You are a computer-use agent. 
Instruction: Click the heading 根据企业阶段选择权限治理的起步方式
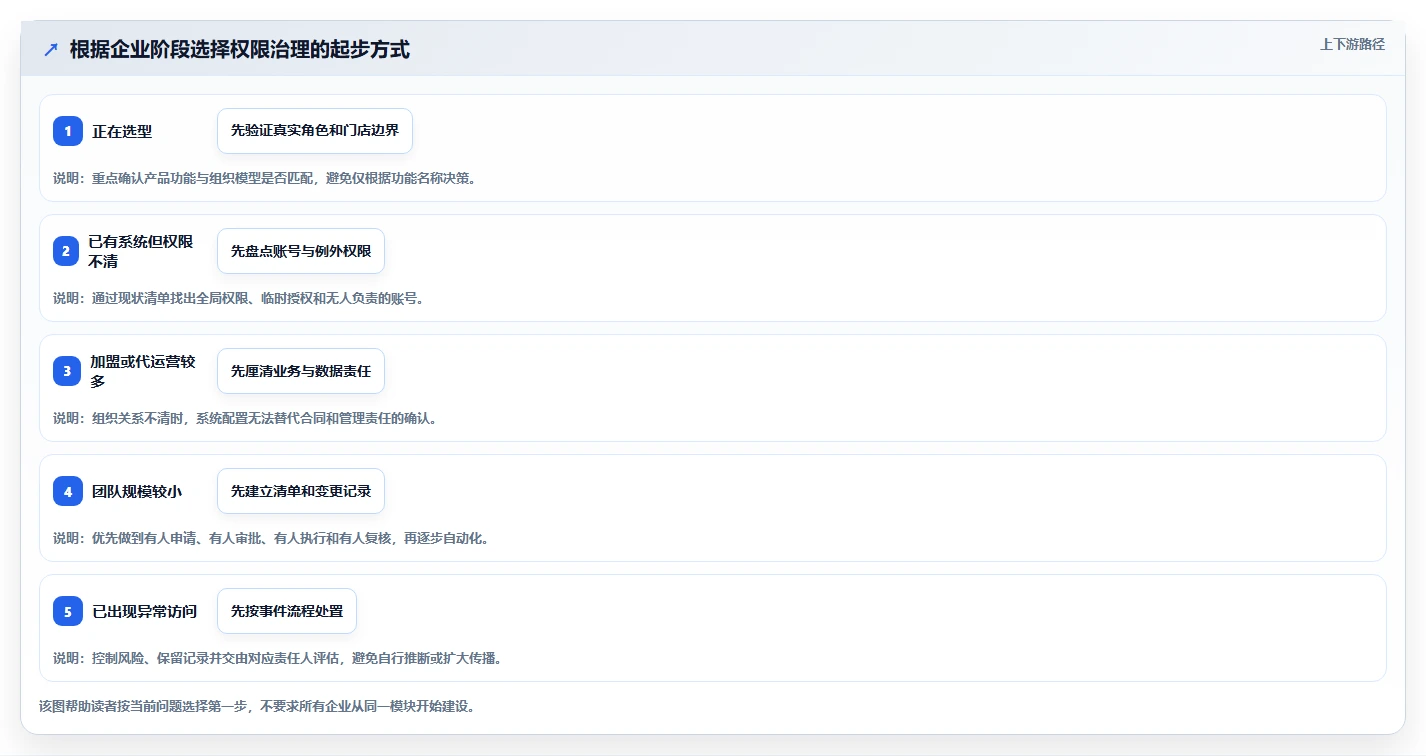tap(240, 49)
